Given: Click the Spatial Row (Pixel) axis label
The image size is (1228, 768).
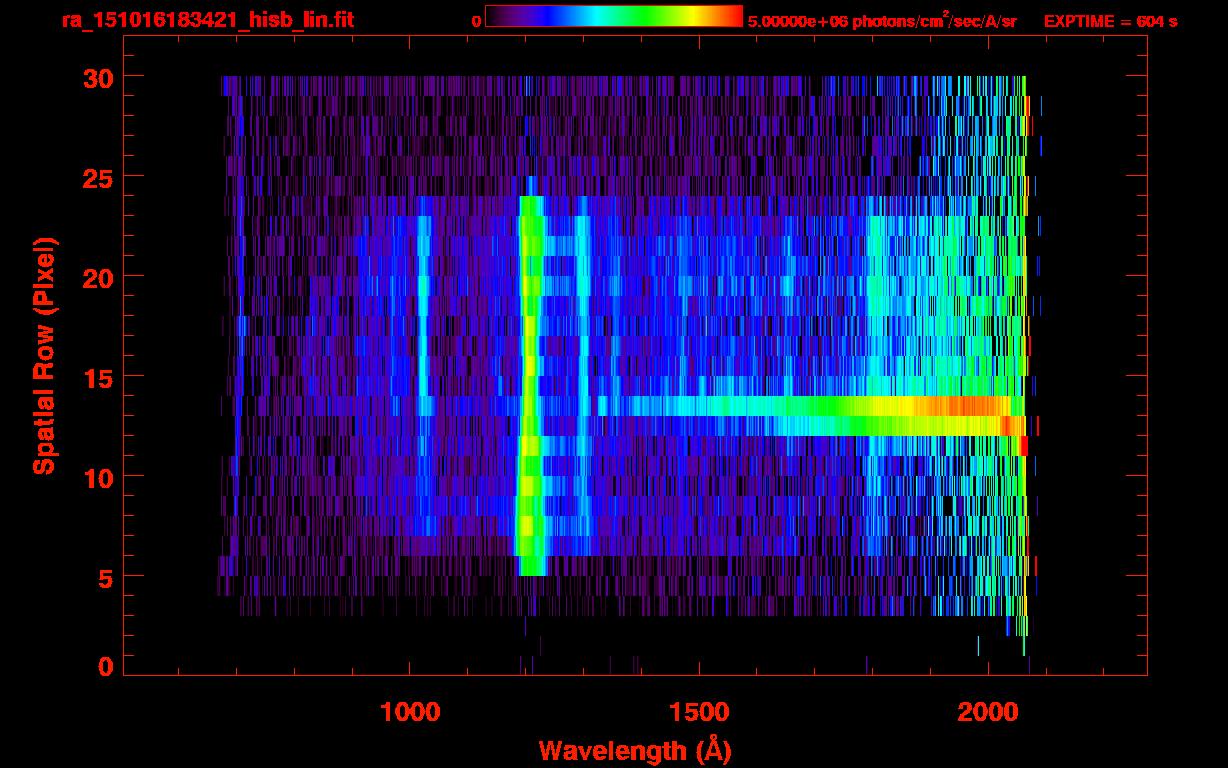Looking at the screenshot, I should 44,356.
